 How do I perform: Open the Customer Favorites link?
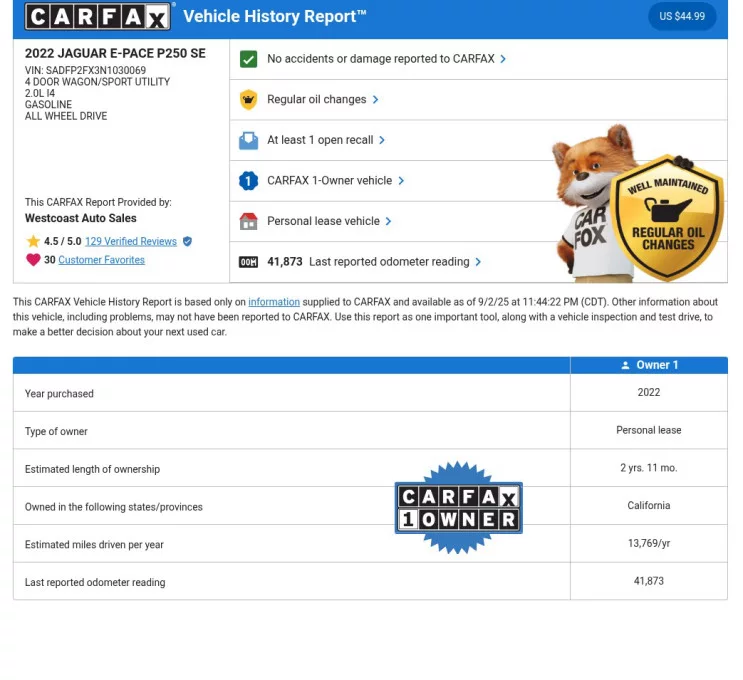click(x=101, y=260)
